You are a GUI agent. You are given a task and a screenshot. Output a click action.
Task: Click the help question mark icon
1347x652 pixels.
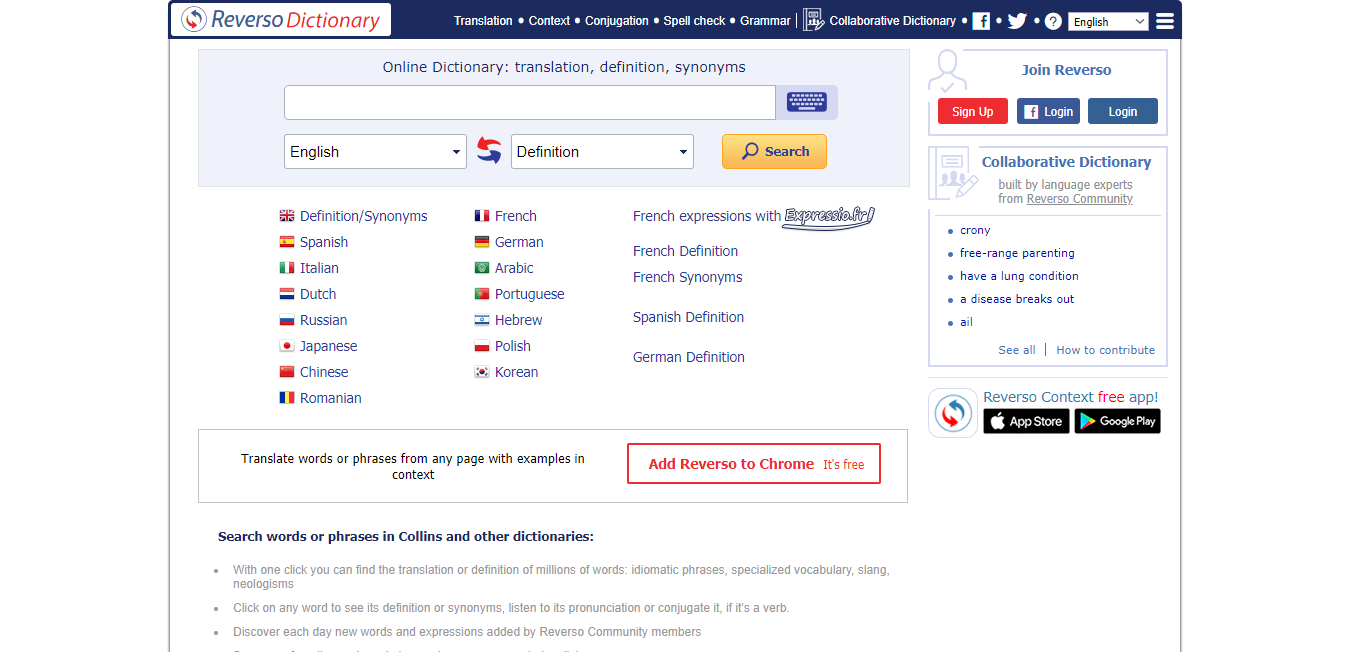click(x=1053, y=21)
